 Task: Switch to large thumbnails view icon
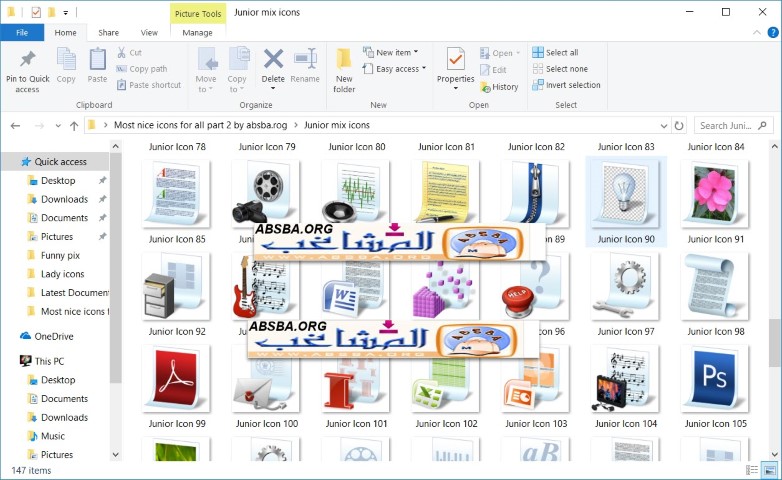(x=770, y=470)
